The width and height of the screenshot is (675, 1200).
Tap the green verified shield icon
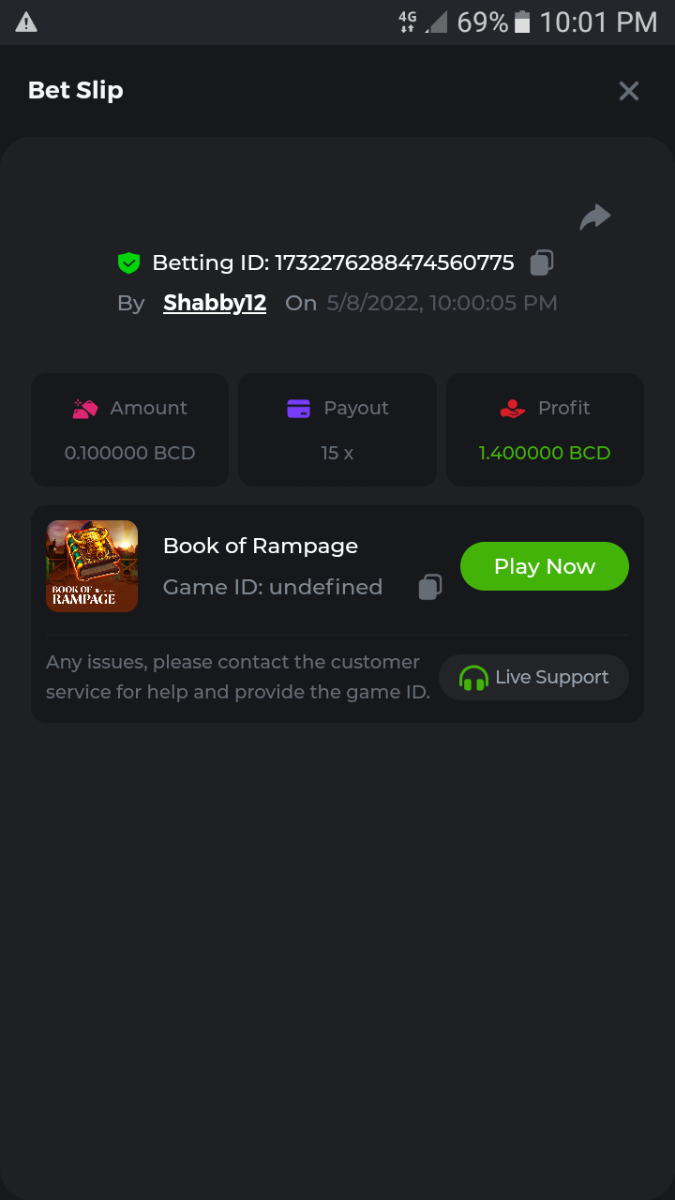click(x=128, y=263)
